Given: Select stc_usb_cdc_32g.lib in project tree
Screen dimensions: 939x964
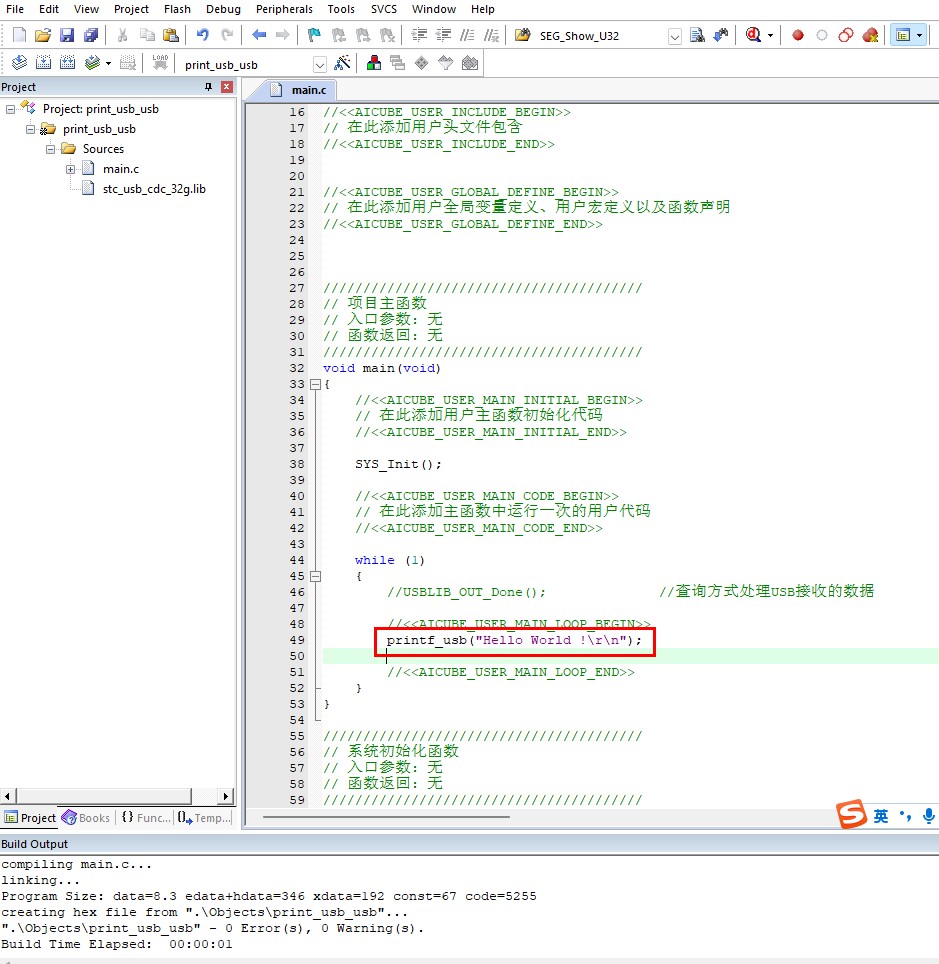Looking at the screenshot, I should click(x=154, y=189).
